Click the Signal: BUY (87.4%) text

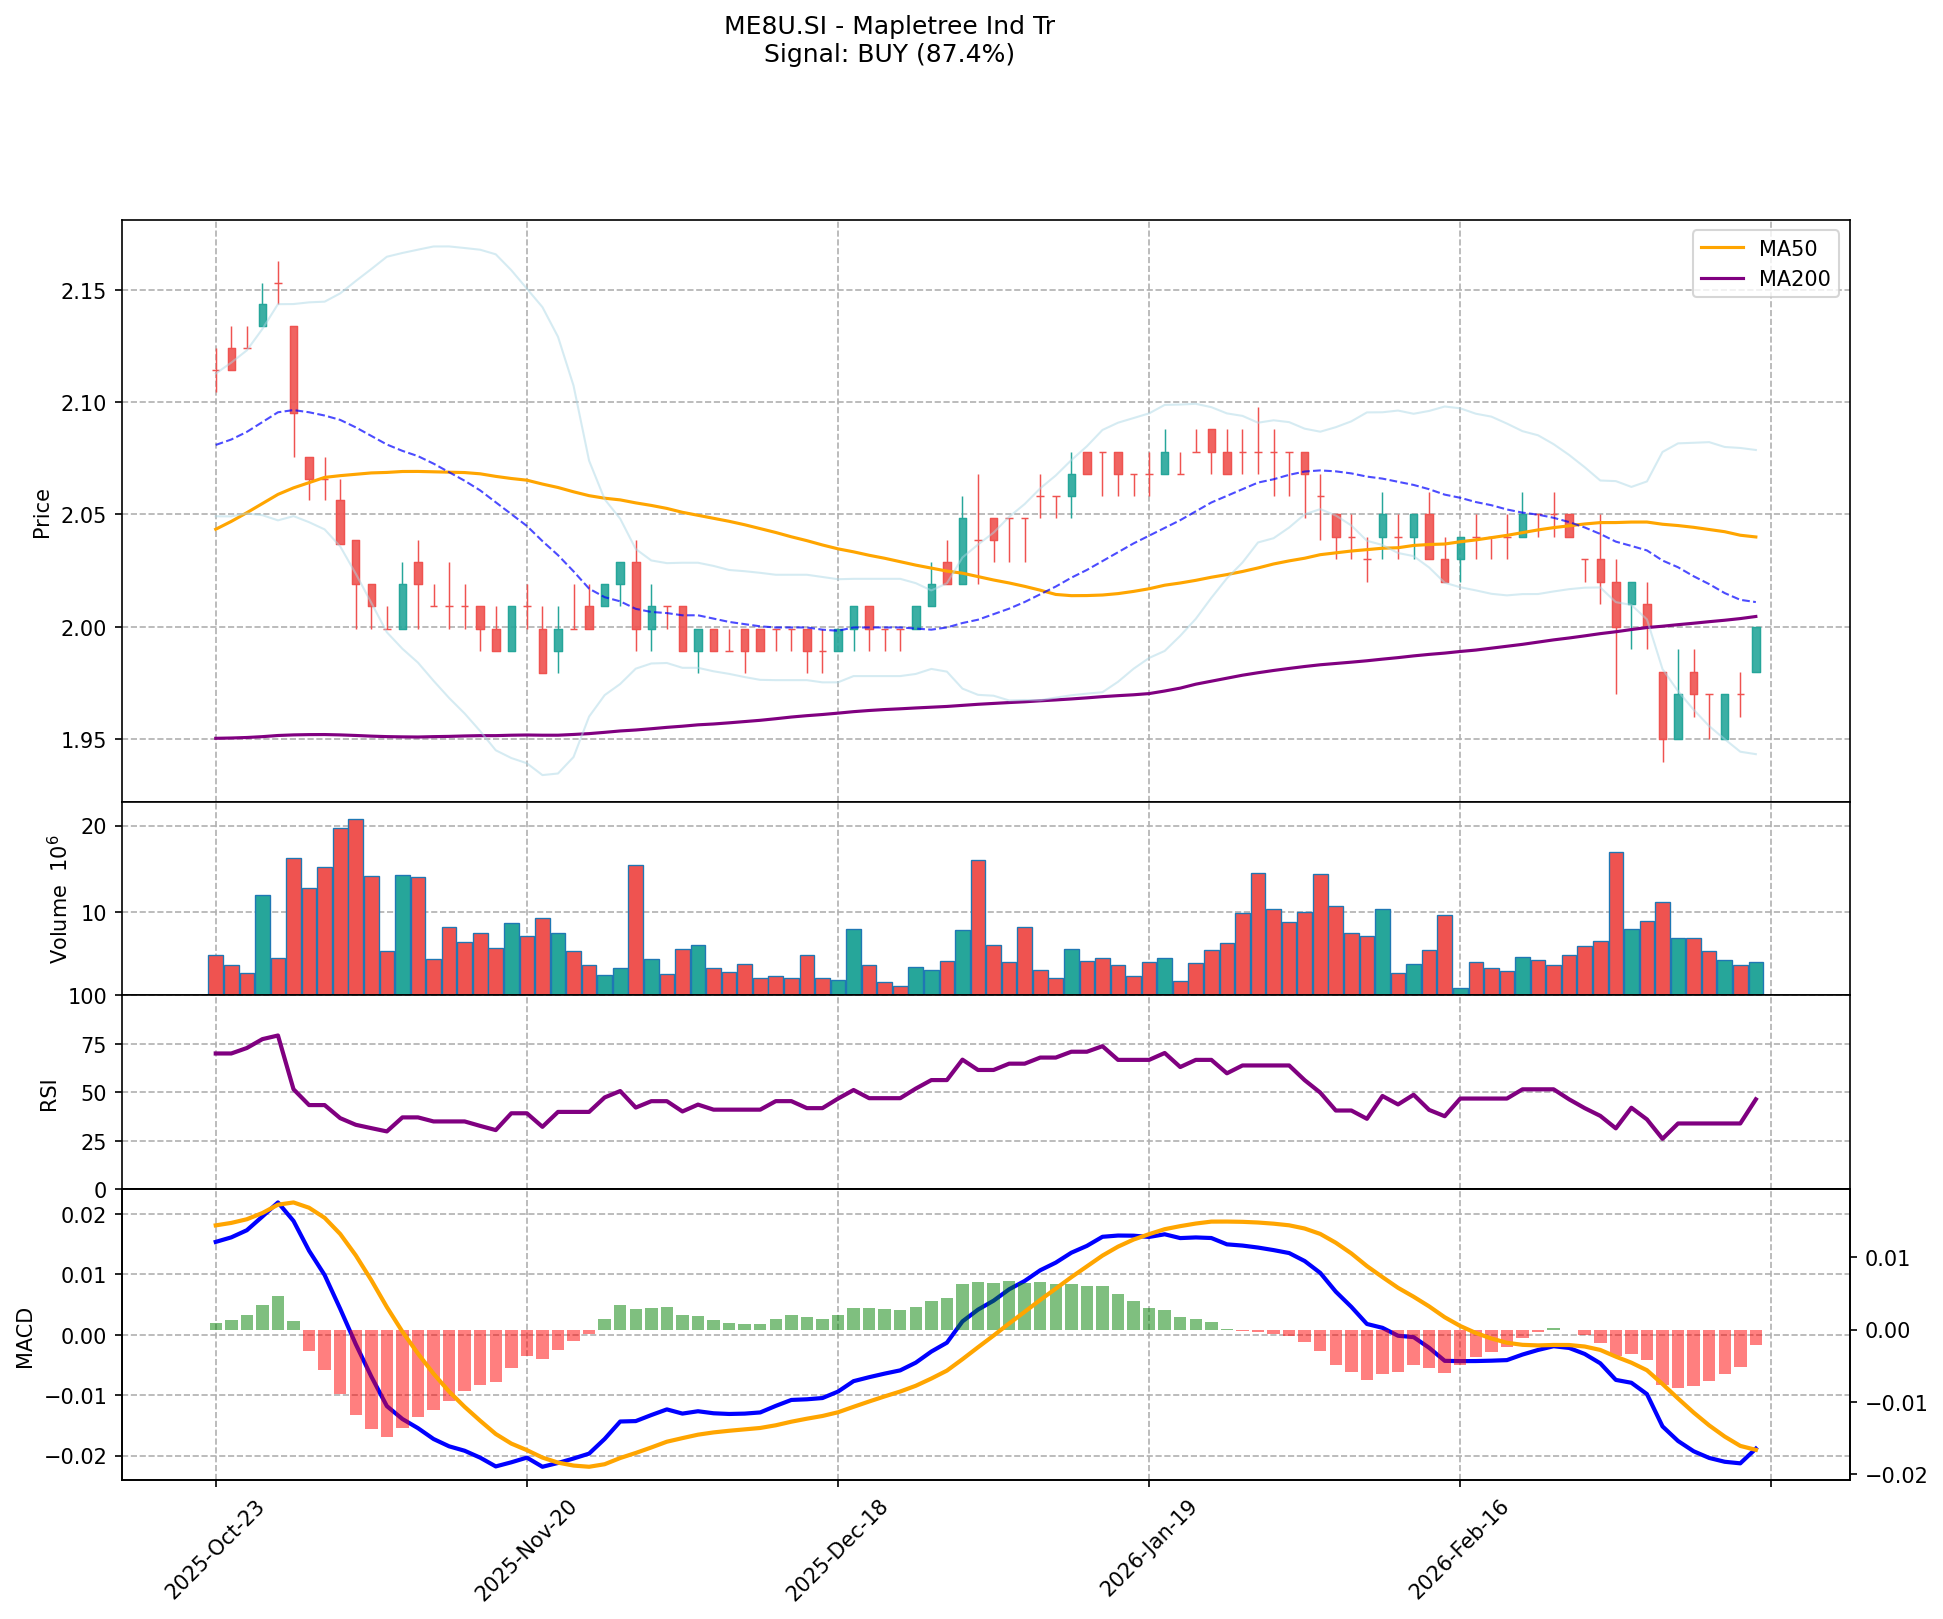[889, 54]
